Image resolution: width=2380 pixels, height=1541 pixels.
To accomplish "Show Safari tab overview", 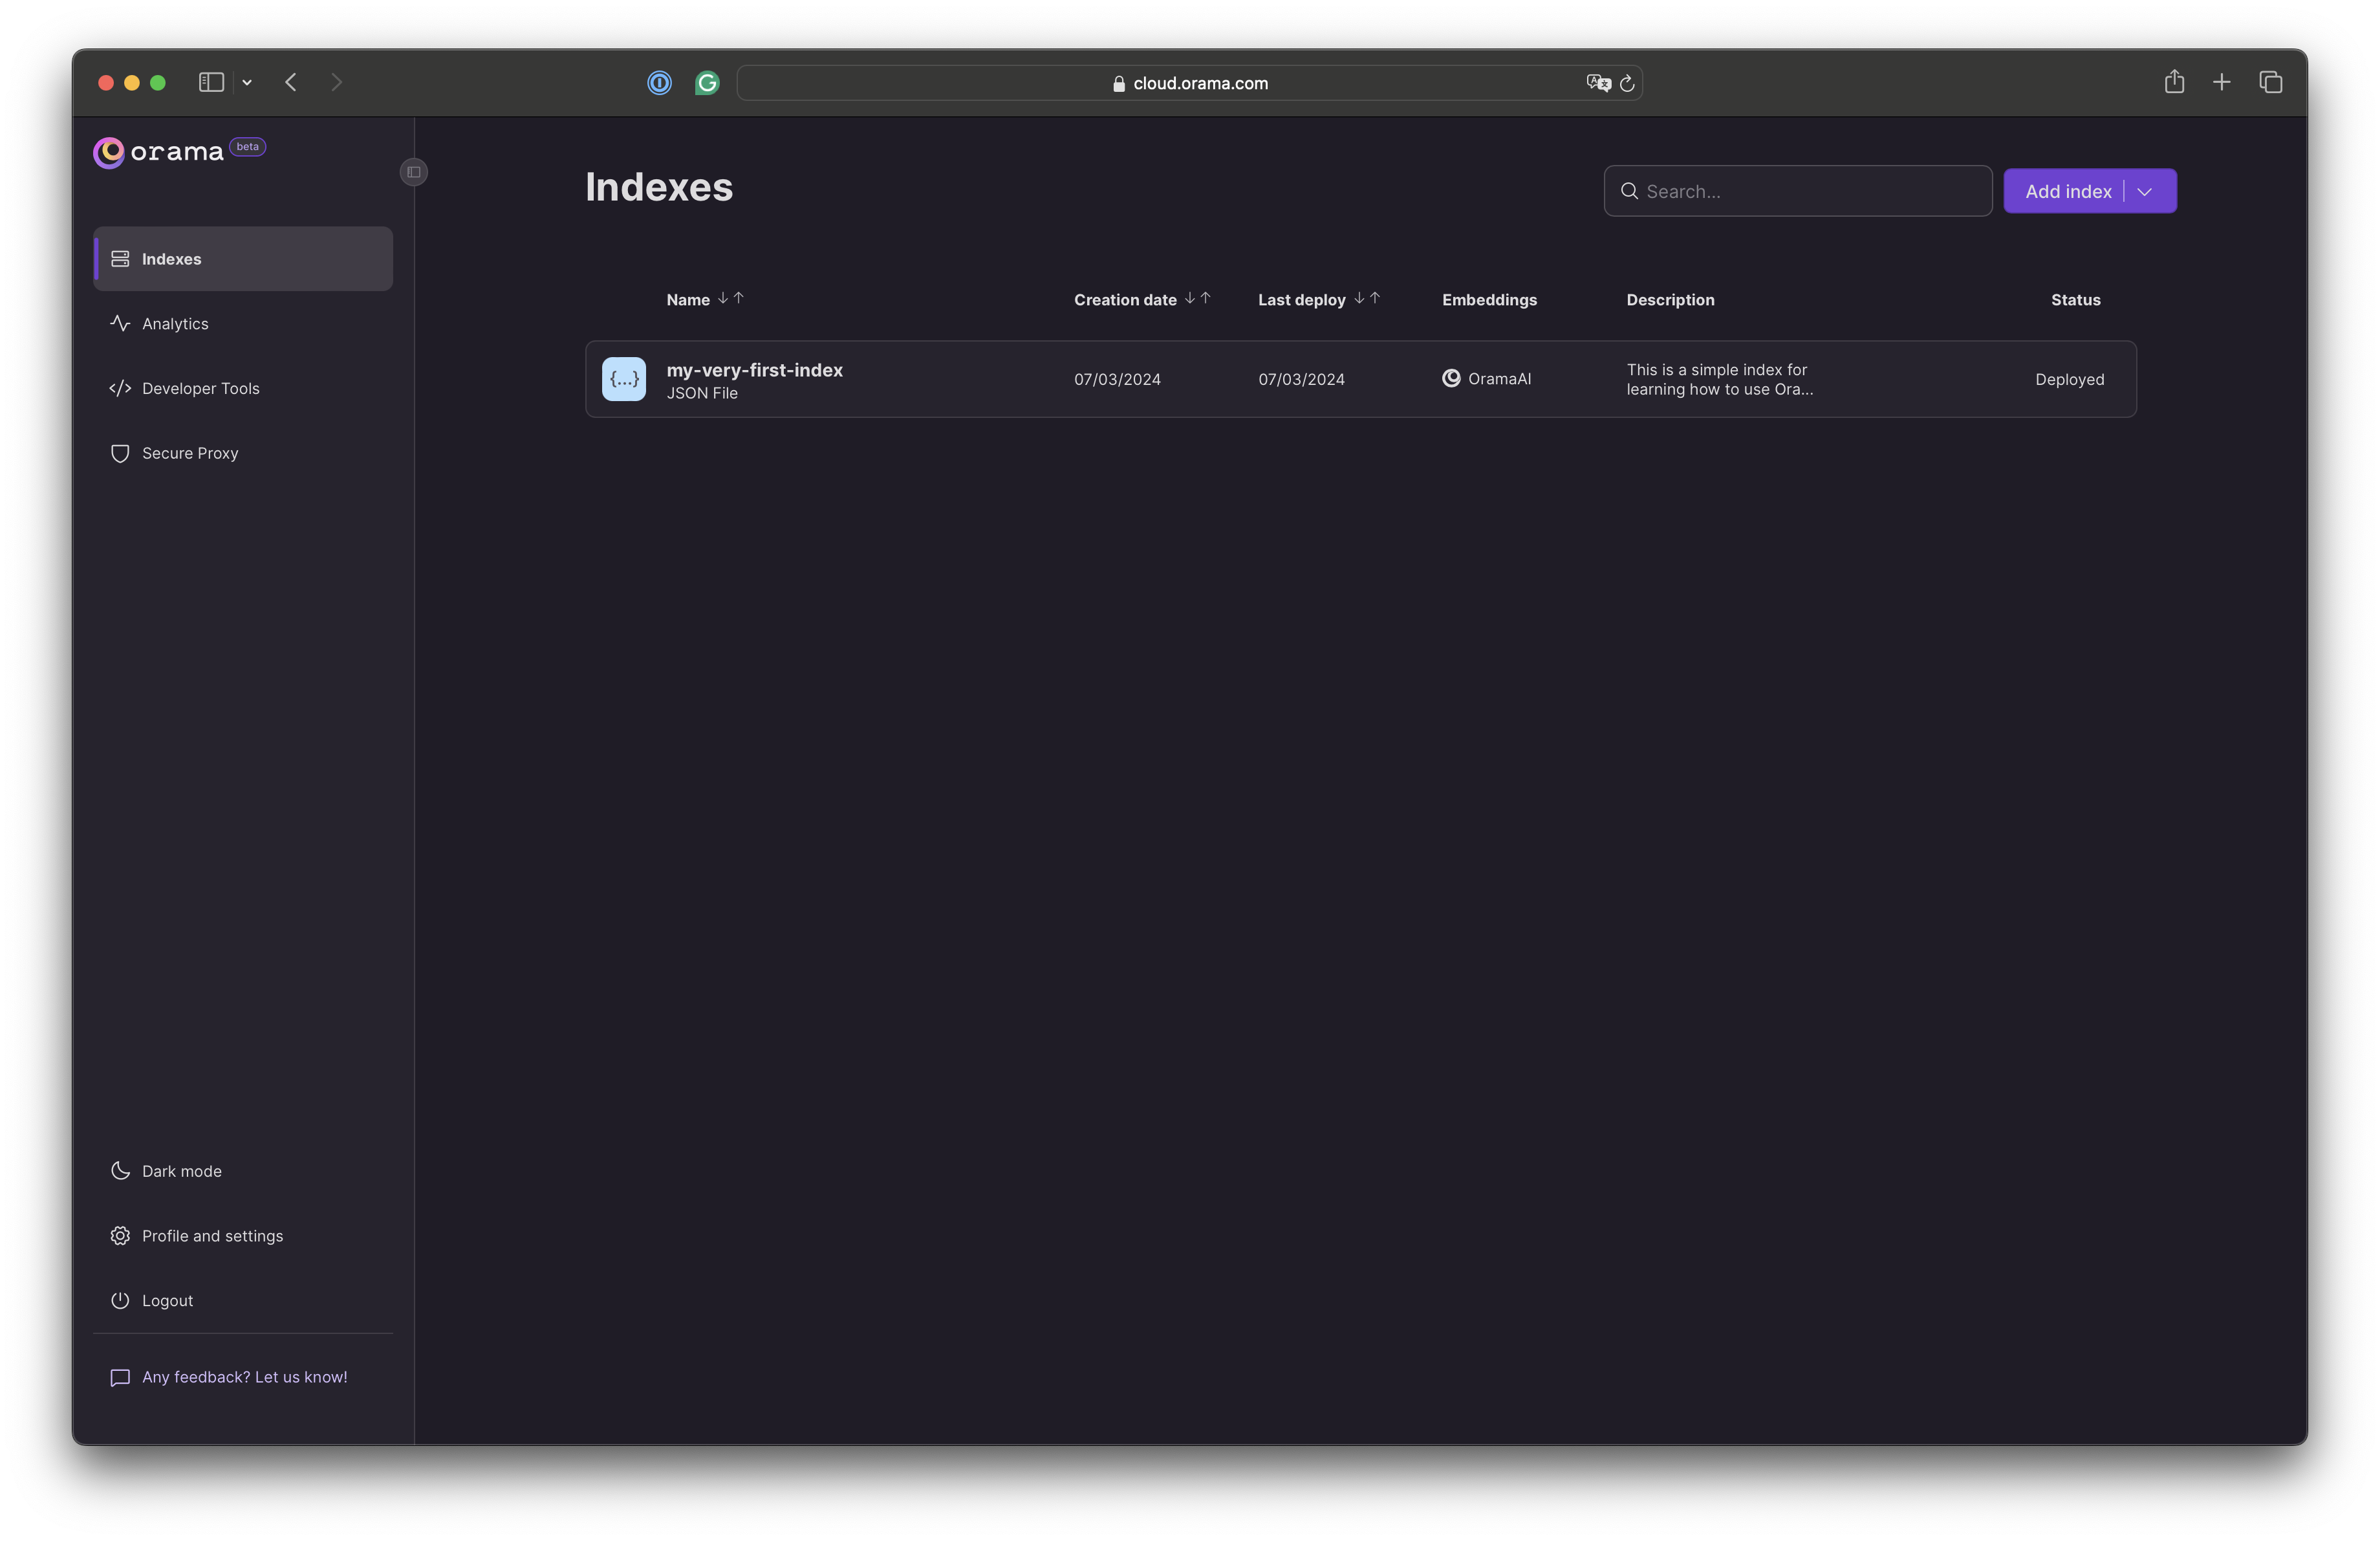I will click(2271, 82).
